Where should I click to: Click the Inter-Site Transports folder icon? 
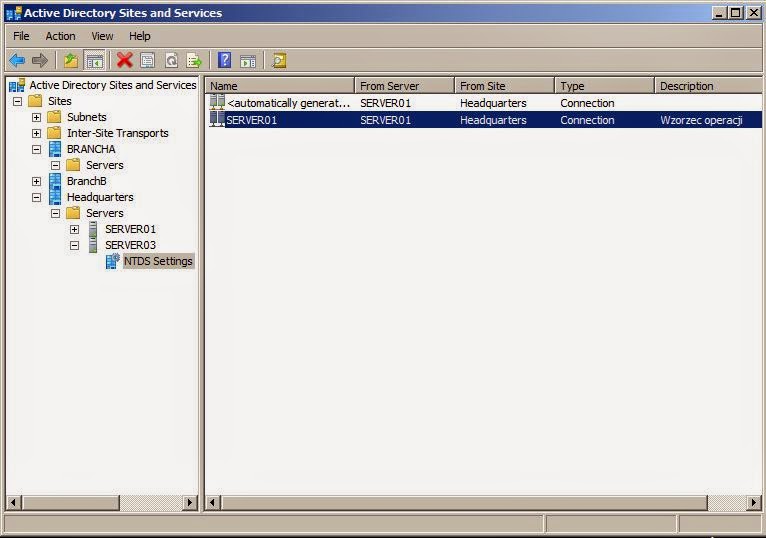(54, 133)
